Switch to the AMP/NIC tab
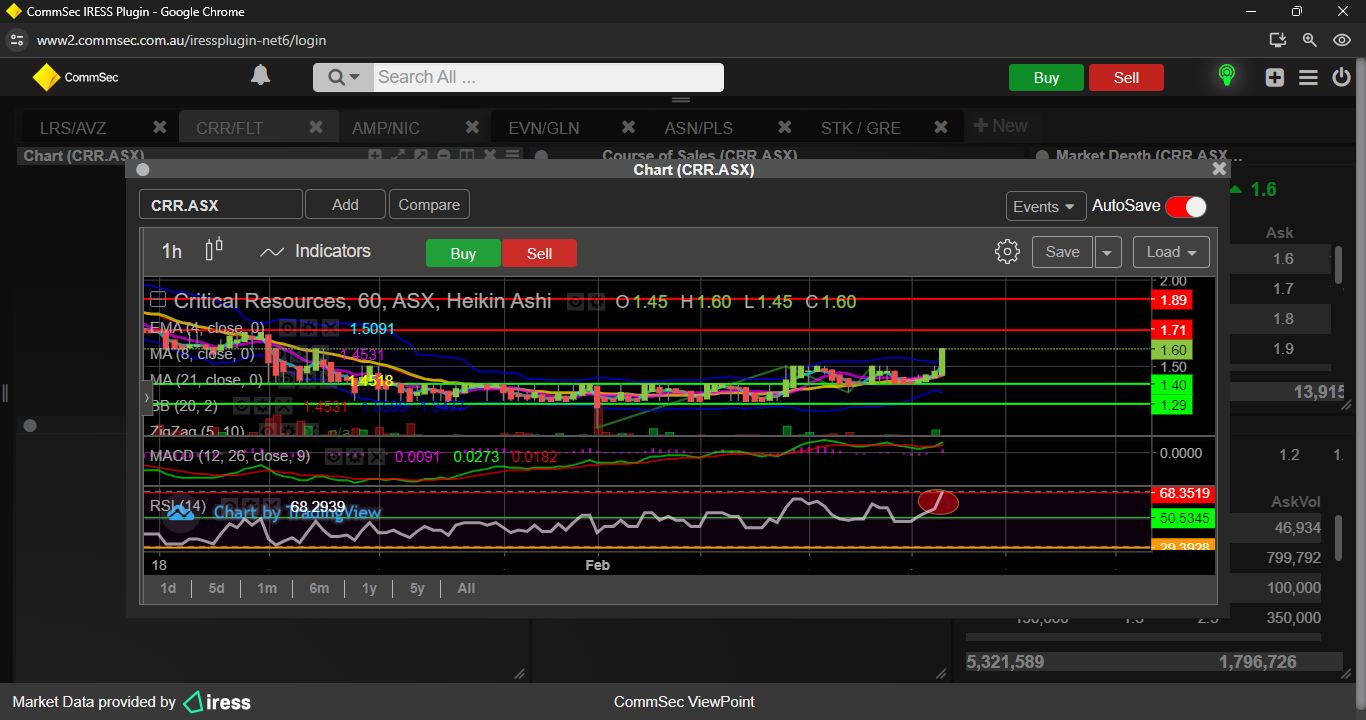This screenshot has height=720, width=1366. tap(386, 128)
